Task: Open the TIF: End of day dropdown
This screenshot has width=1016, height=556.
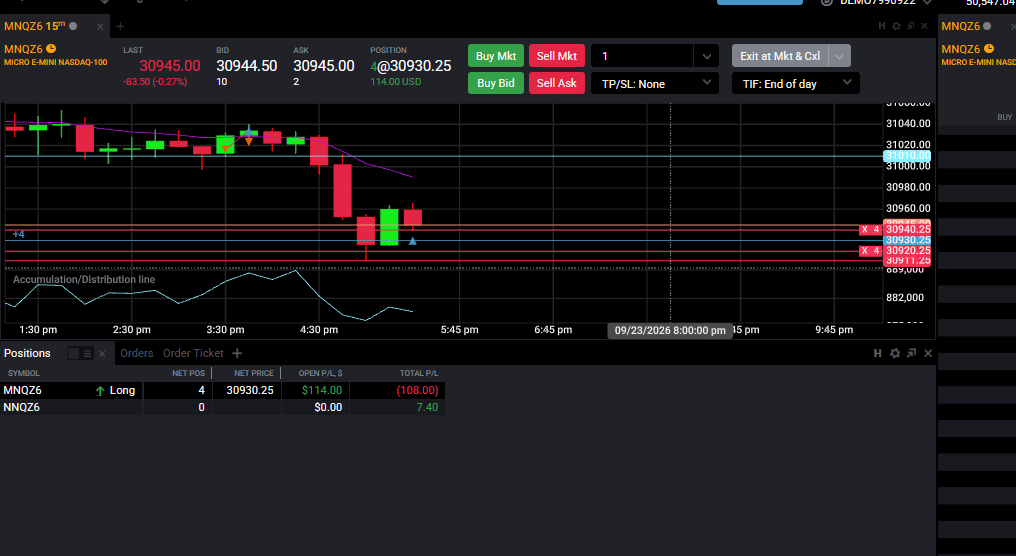Action: (796, 84)
